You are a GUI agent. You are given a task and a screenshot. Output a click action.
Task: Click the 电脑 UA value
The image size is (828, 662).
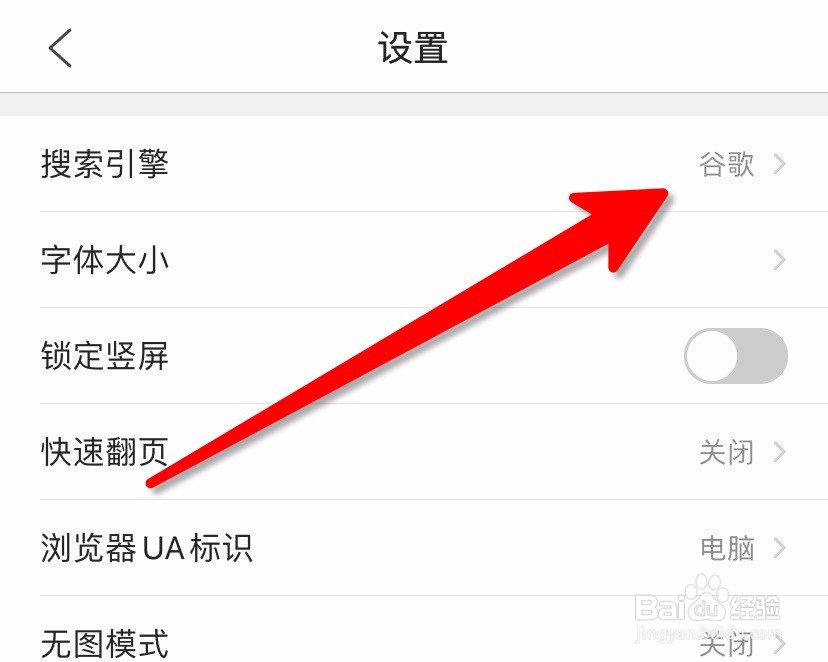[x=727, y=548]
